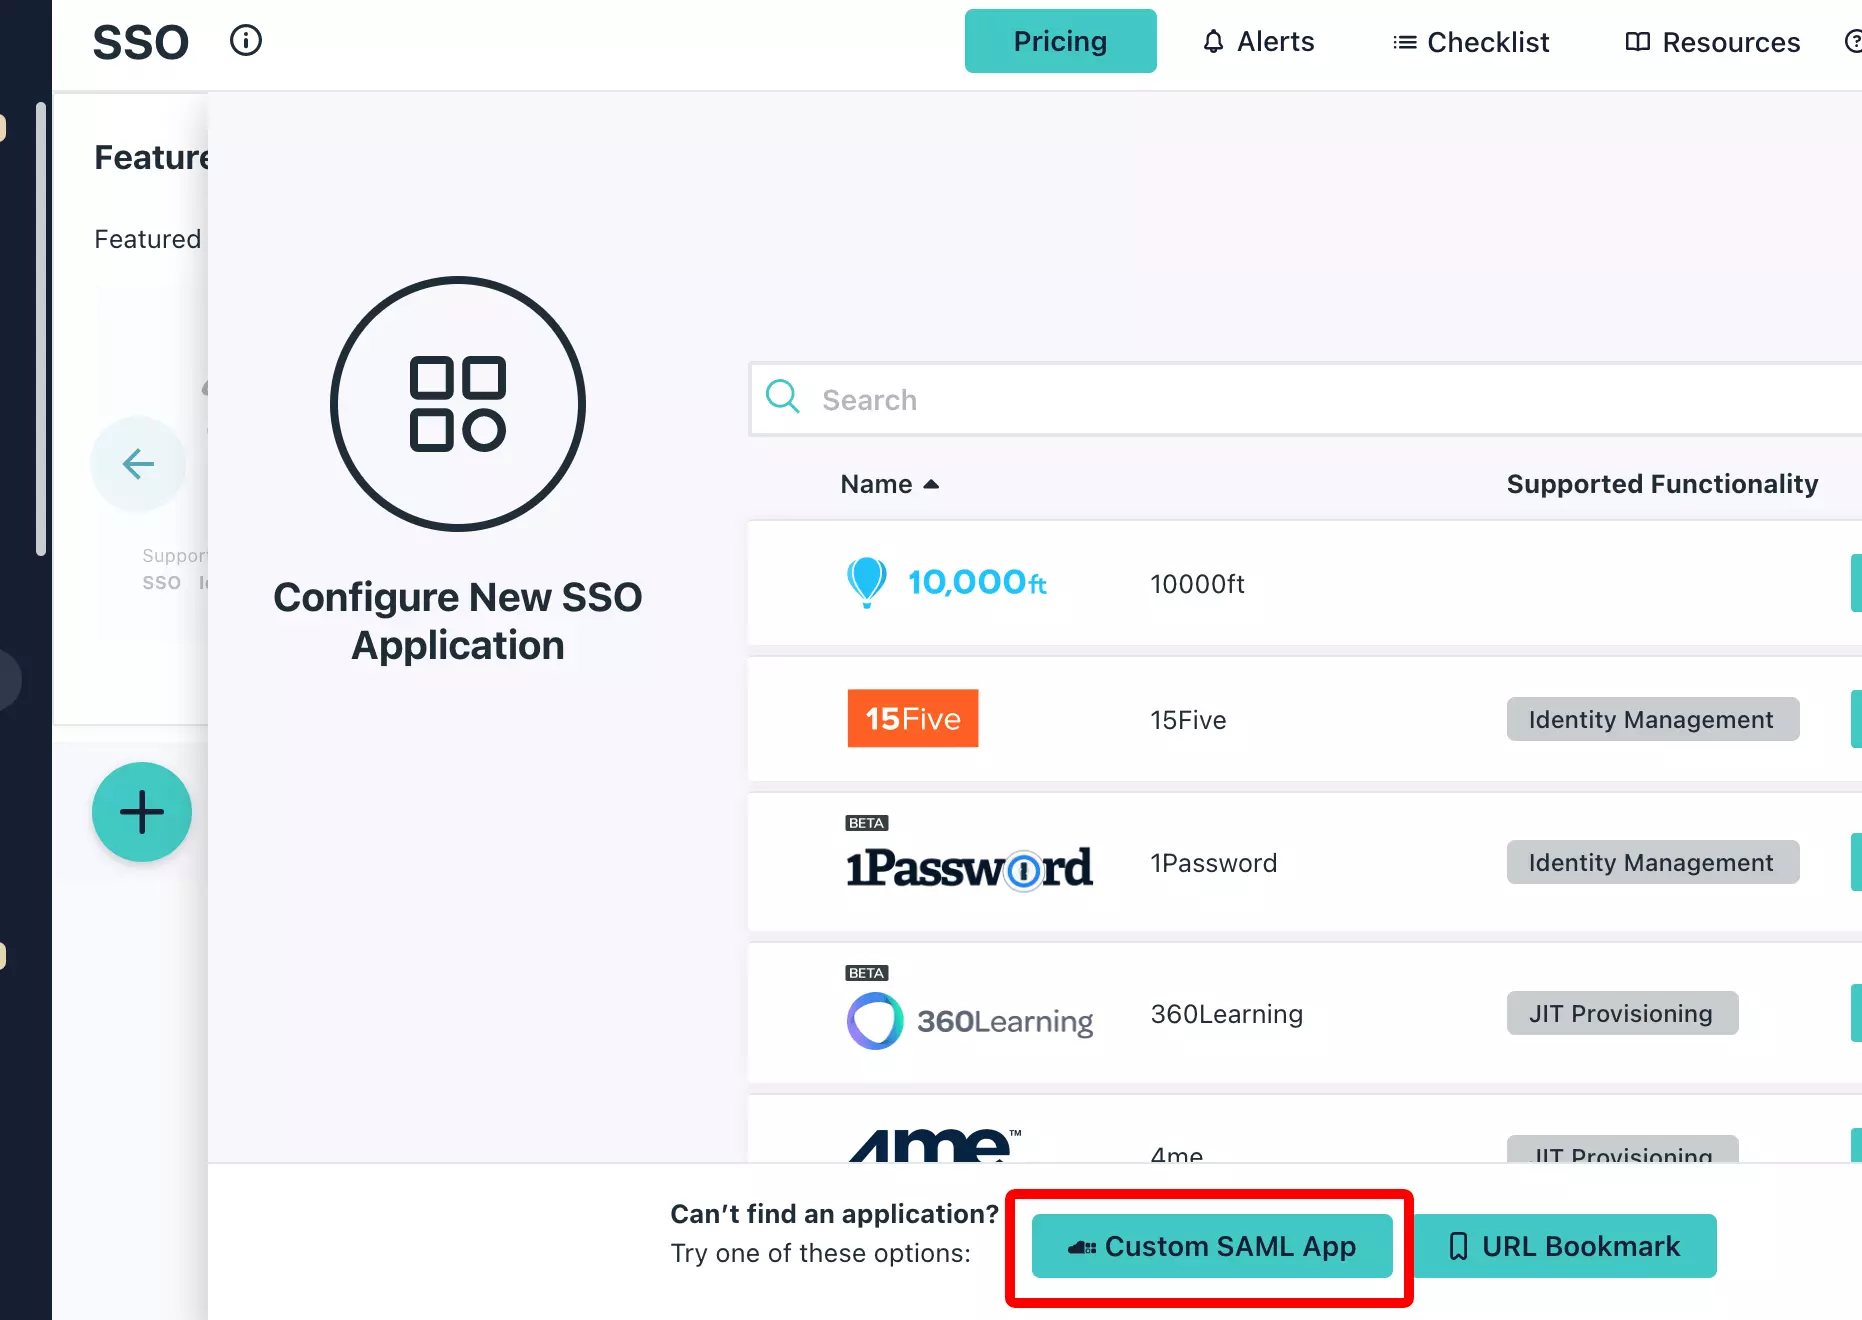Open the Resources menu item
The height and width of the screenshot is (1320, 1862).
pos(1712,42)
